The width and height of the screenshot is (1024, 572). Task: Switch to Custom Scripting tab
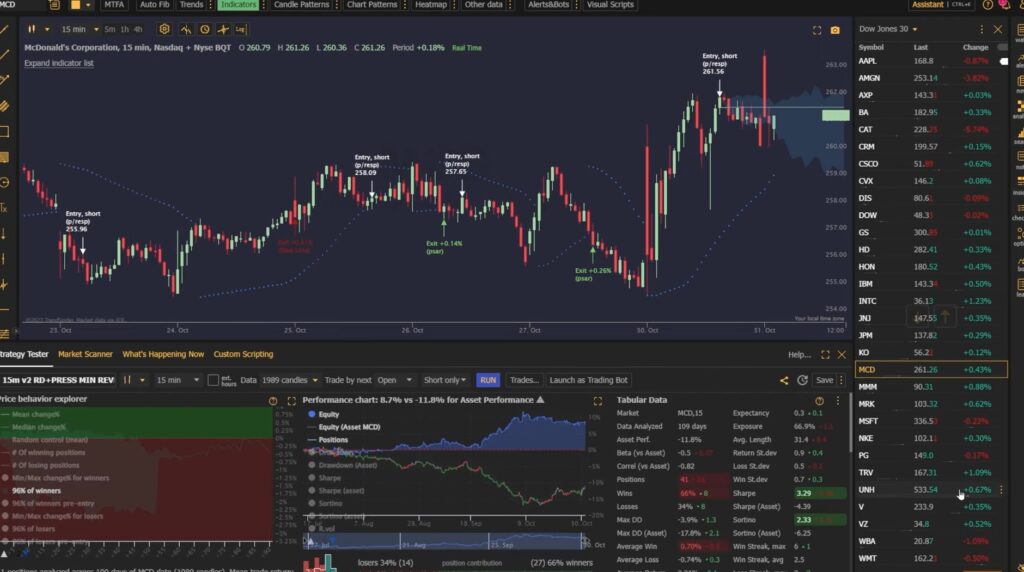(x=243, y=355)
